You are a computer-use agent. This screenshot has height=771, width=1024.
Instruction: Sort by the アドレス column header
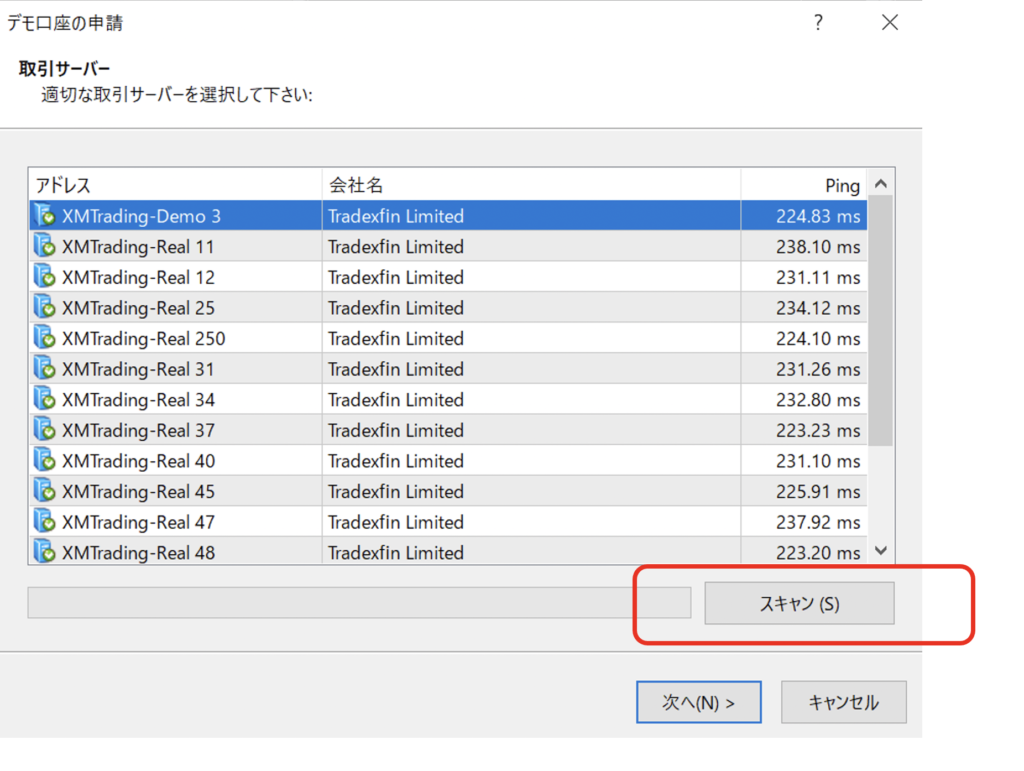pyautogui.click(x=176, y=185)
